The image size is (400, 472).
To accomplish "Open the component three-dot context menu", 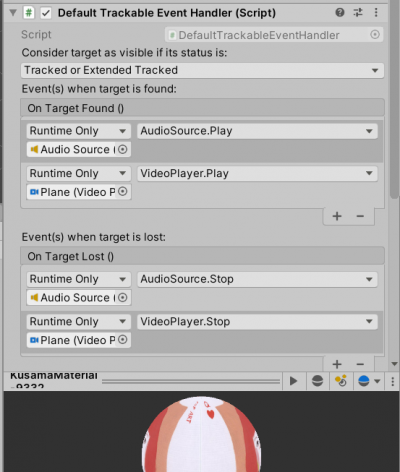I will (376, 13).
